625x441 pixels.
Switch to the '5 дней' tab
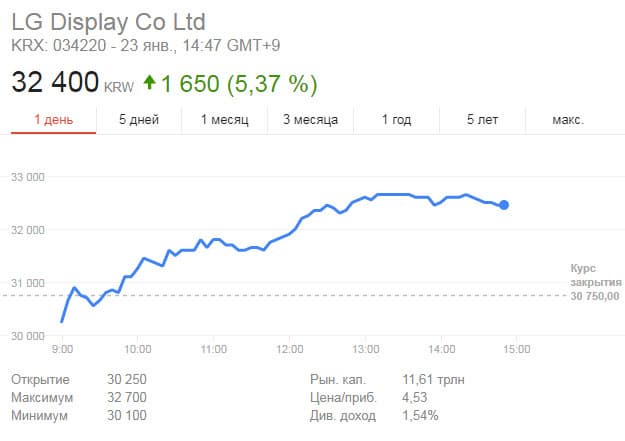pyautogui.click(x=139, y=120)
